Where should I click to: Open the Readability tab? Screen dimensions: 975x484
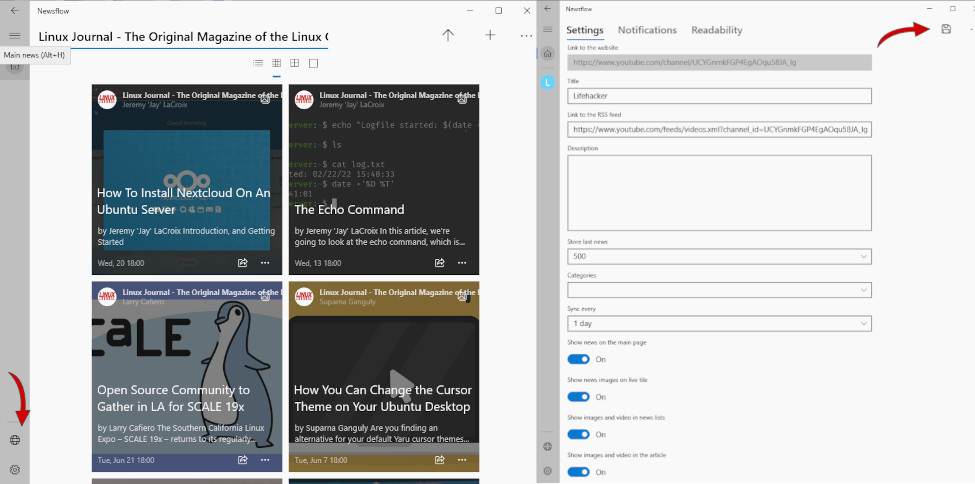pyautogui.click(x=716, y=30)
